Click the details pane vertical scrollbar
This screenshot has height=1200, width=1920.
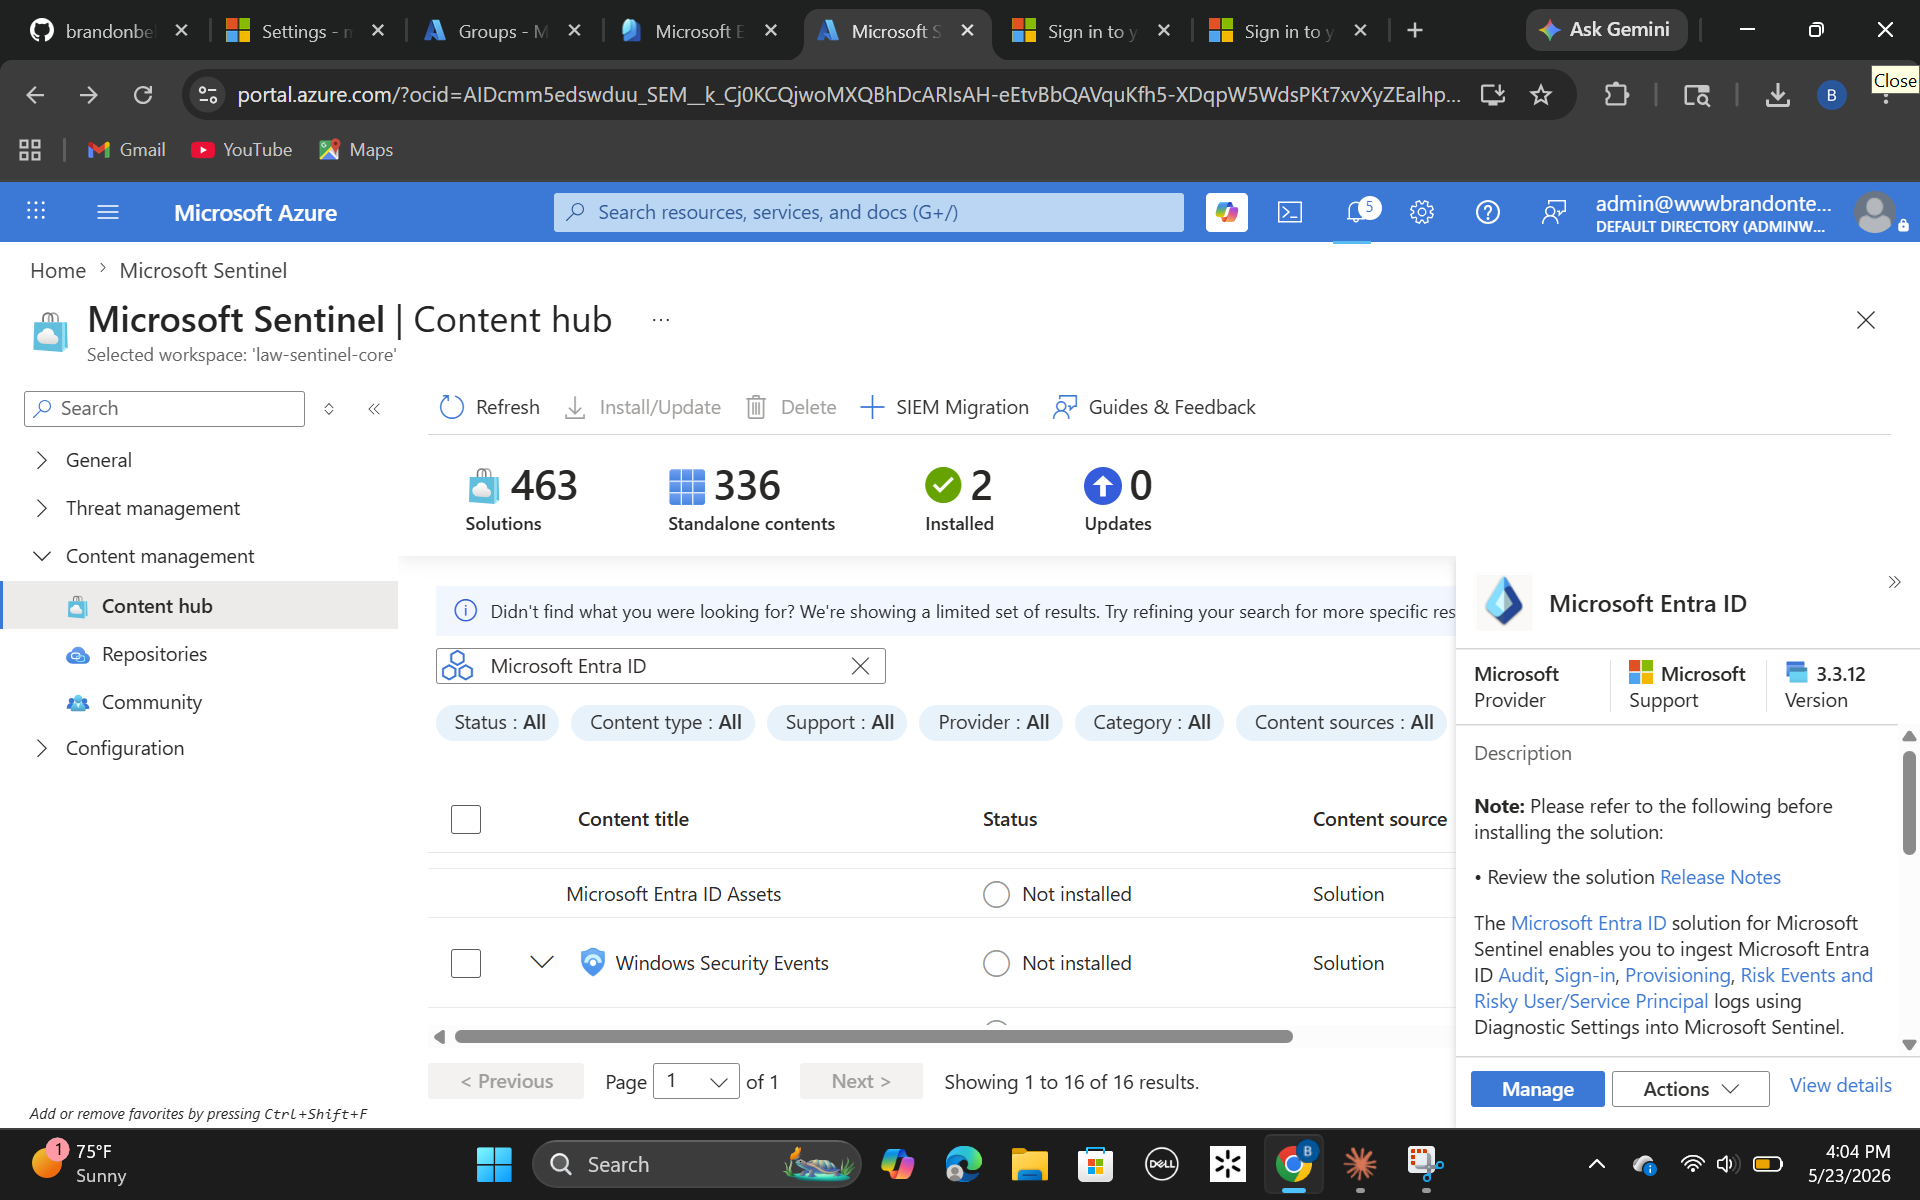coord(1909,803)
